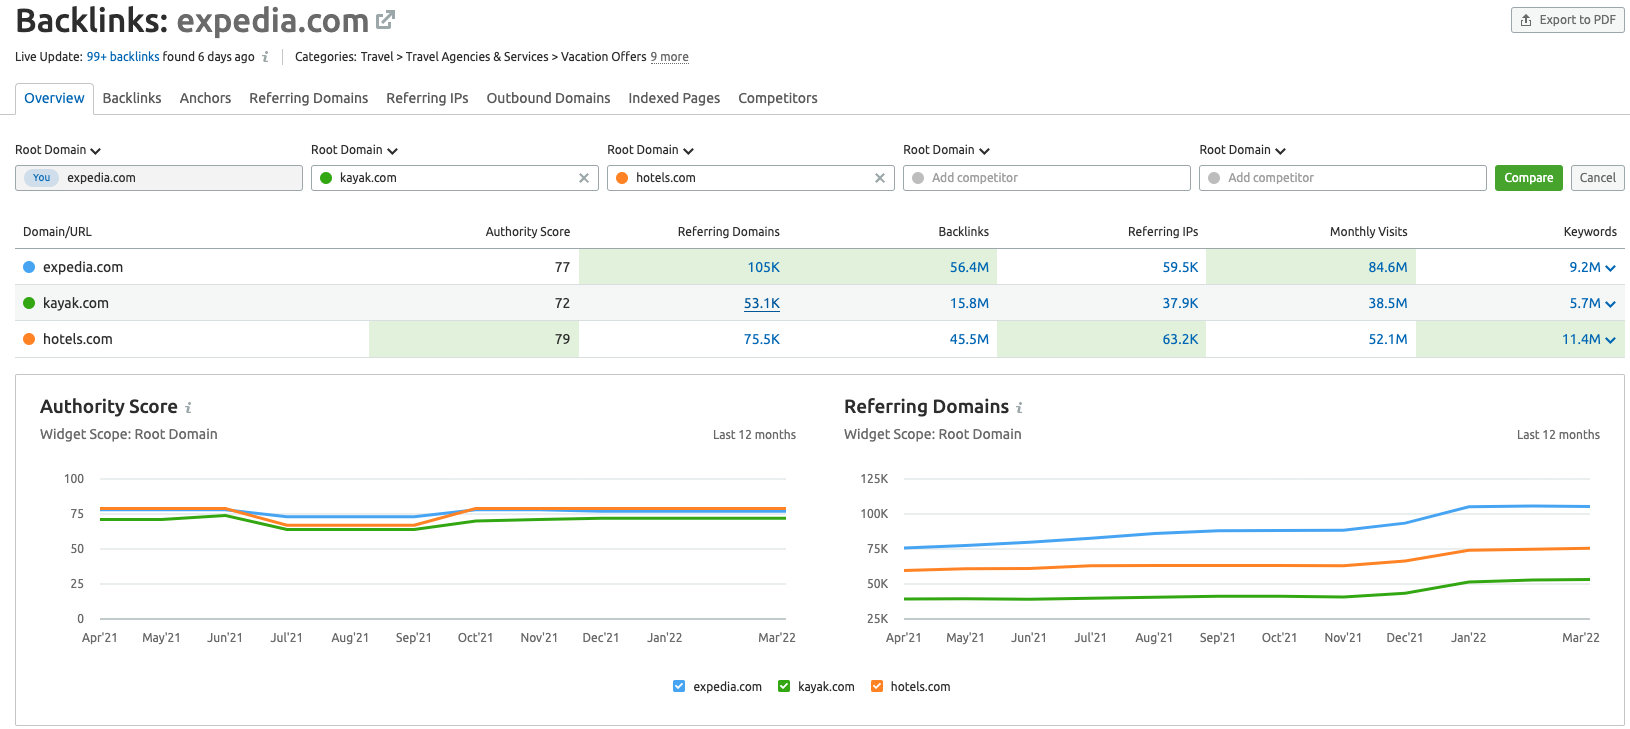Open expedia.com external link icon

click(x=385, y=19)
